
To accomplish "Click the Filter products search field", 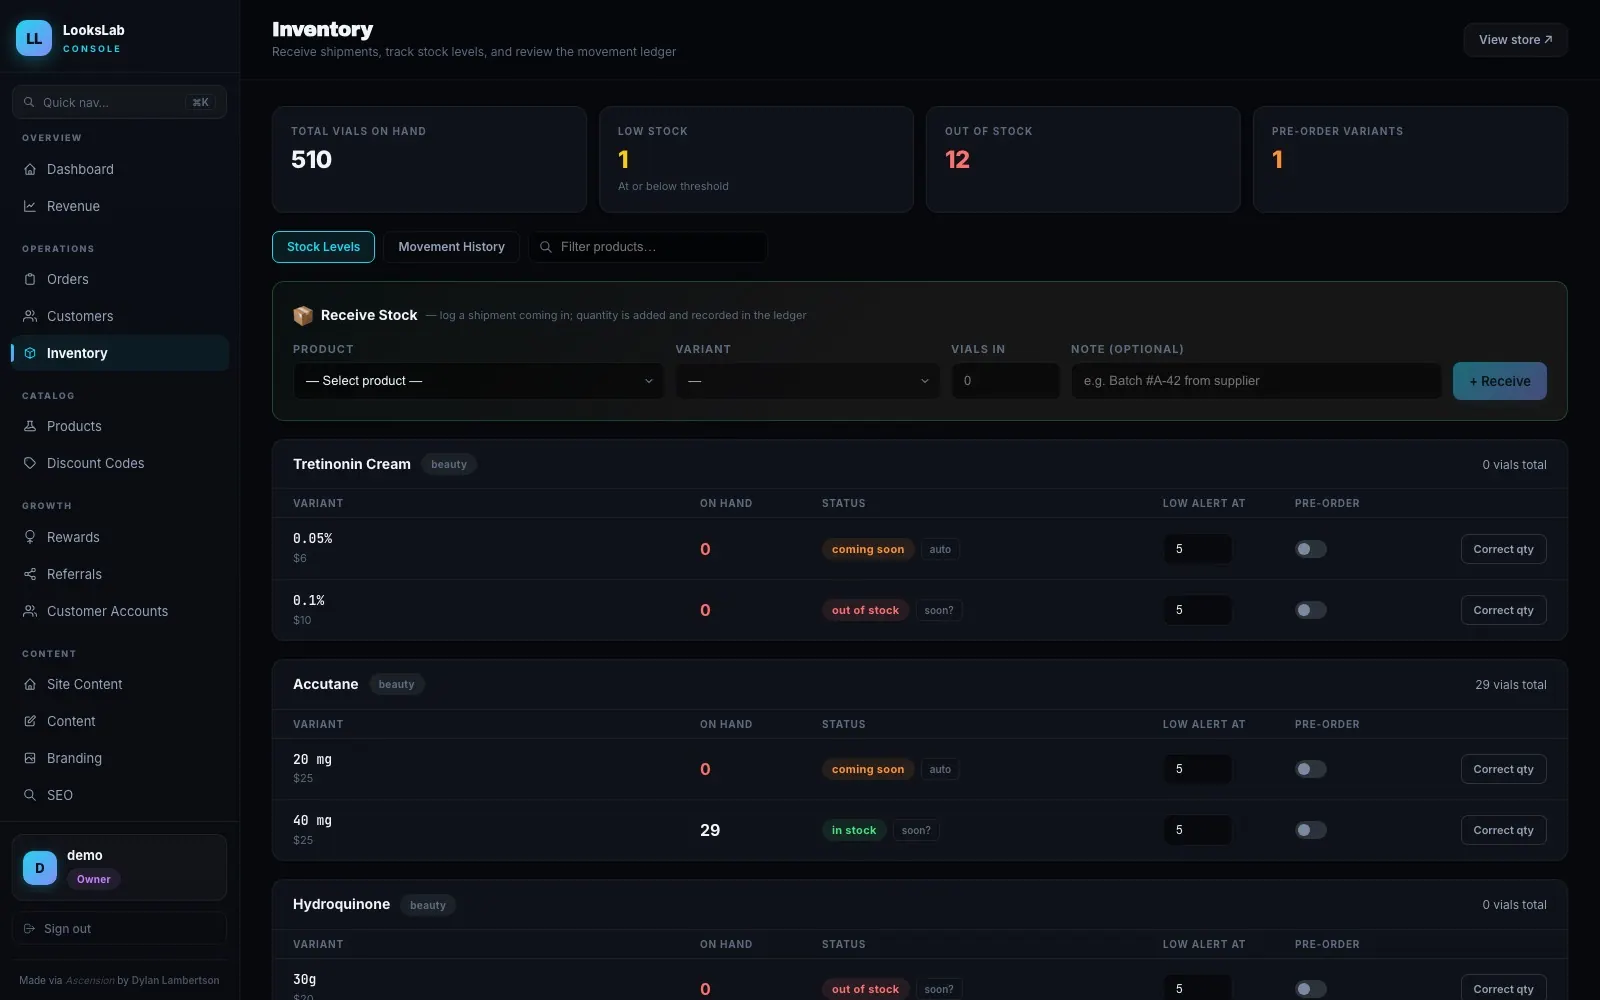I will (x=648, y=247).
